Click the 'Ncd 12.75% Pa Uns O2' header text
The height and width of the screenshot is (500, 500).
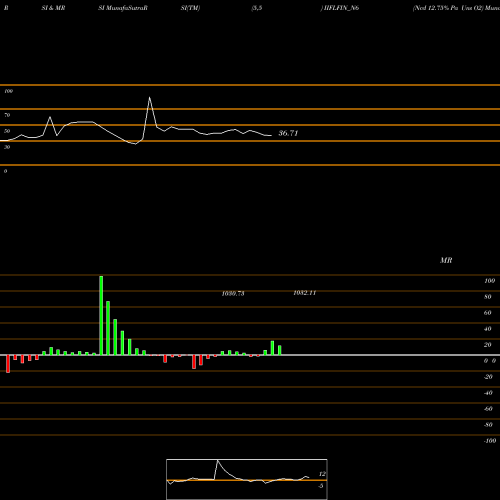click(448, 8)
